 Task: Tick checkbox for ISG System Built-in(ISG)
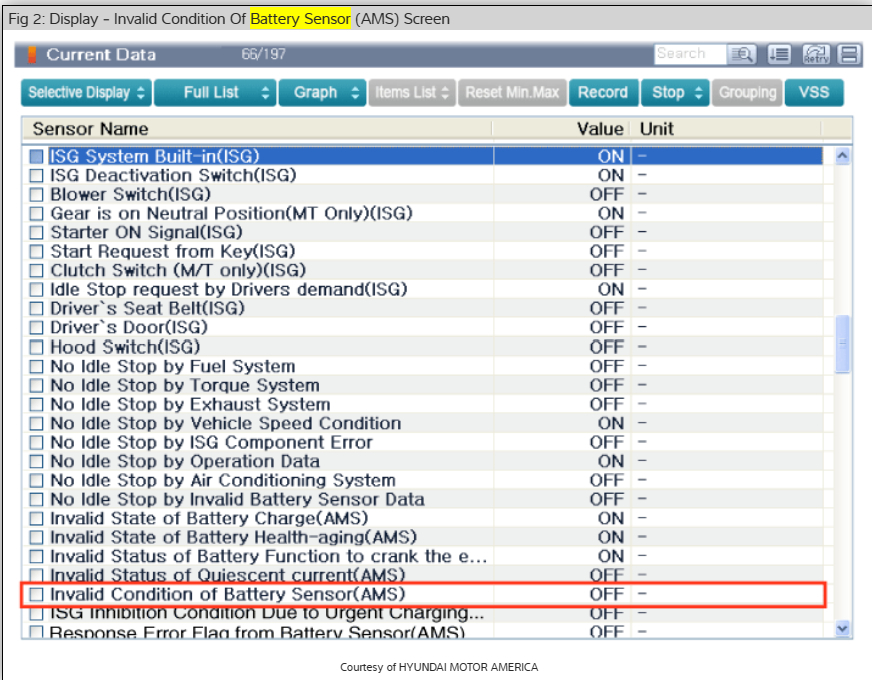pyautogui.click(x=36, y=156)
